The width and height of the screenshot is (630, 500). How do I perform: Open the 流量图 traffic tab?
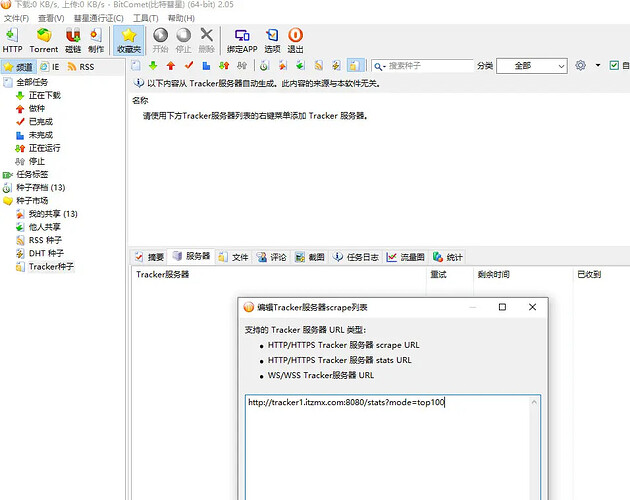[x=405, y=257]
